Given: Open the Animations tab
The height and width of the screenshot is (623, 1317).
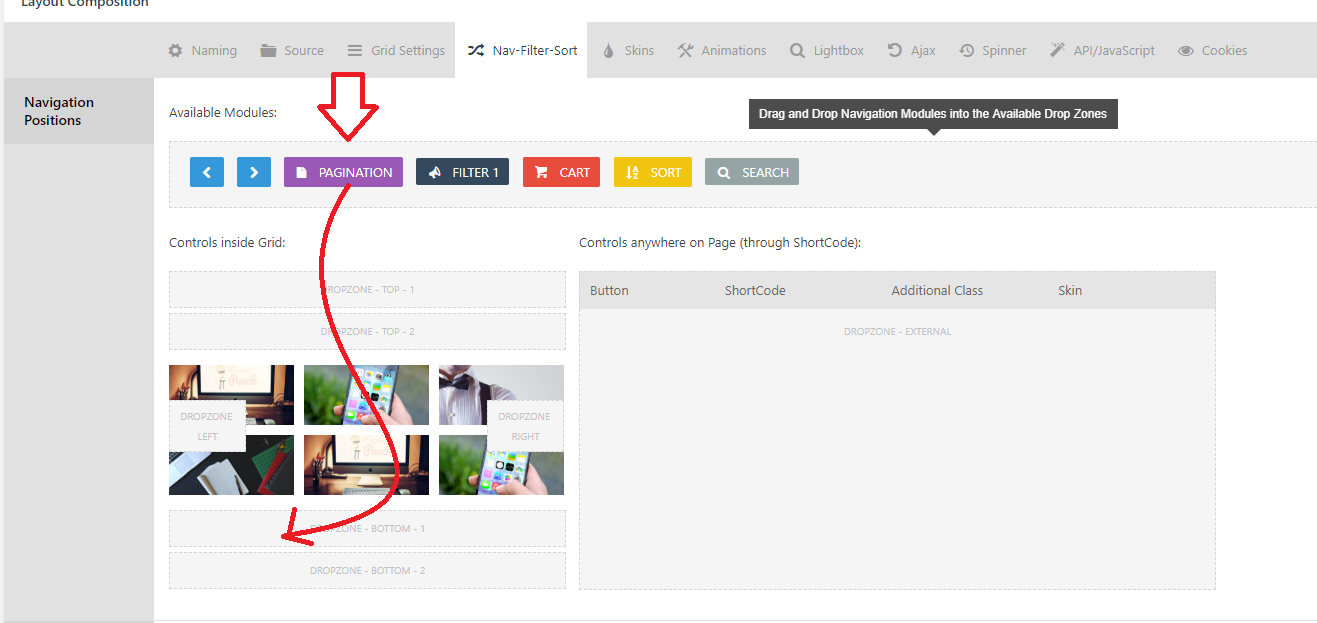Looking at the screenshot, I should tap(721, 50).
